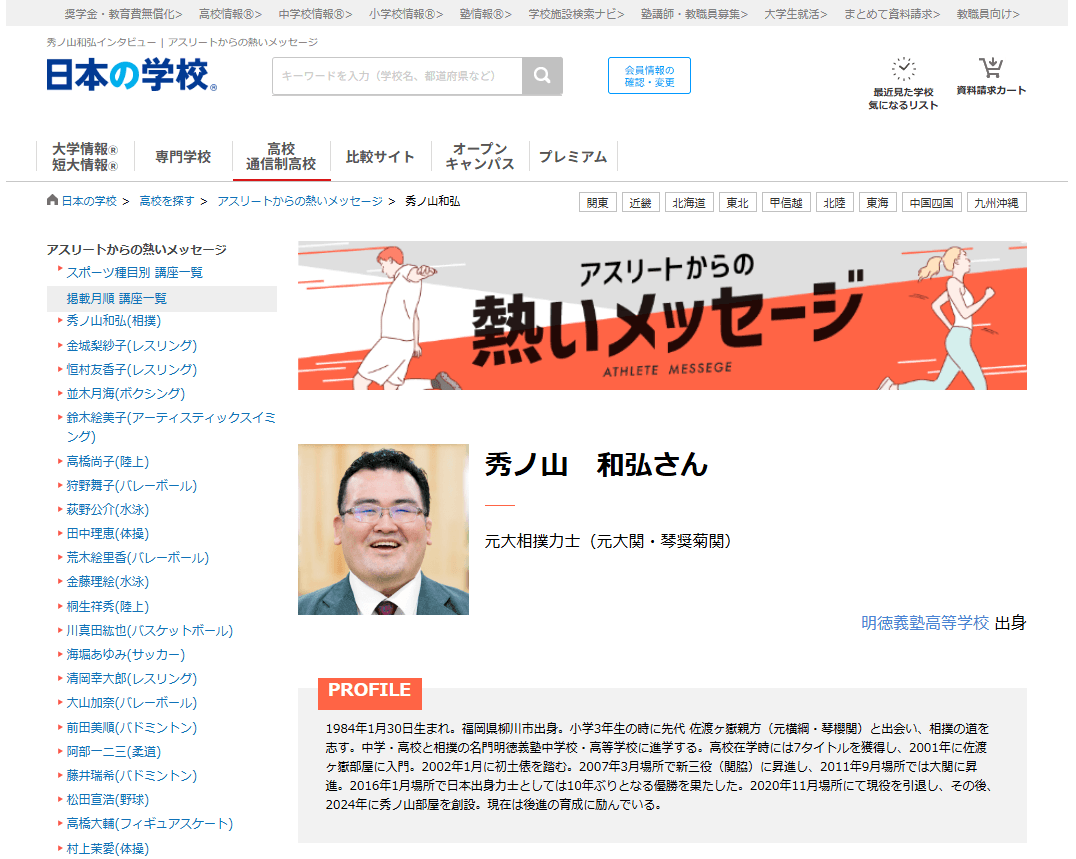Click the 熱いメッセージ banner image
The width and height of the screenshot is (1076, 859).
coord(662,316)
